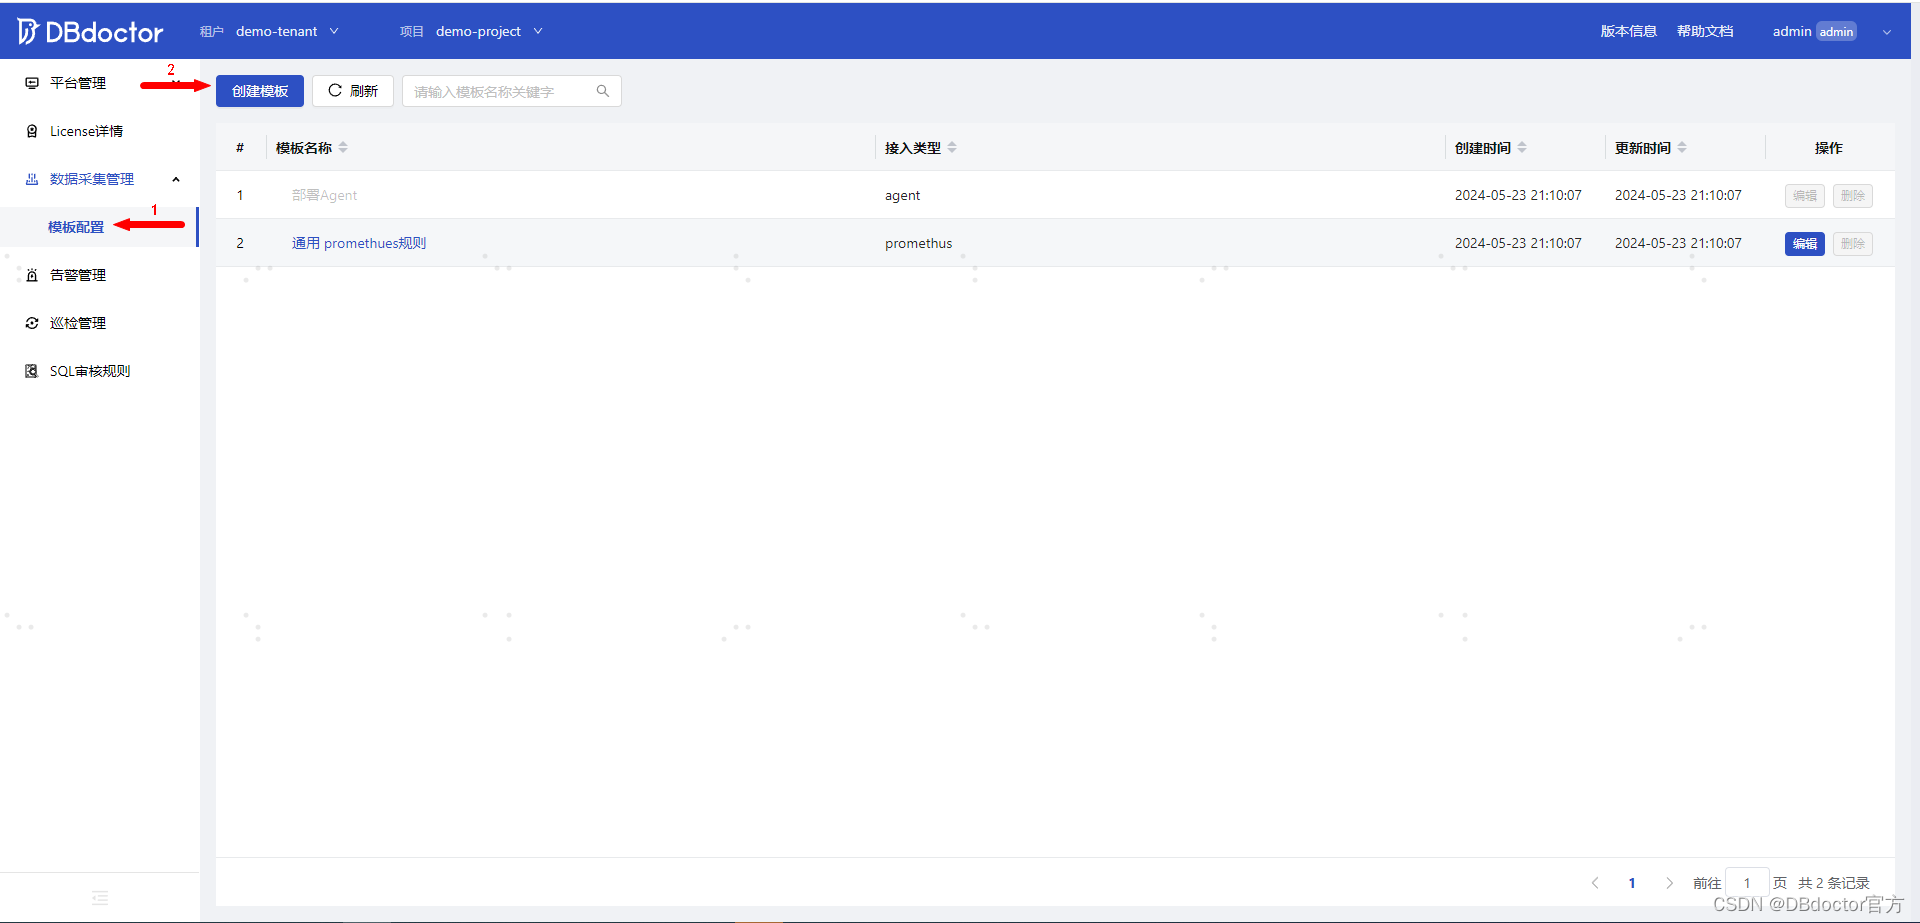Select page 1 in pagination
1920x923 pixels.
pyautogui.click(x=1632, y=883)
